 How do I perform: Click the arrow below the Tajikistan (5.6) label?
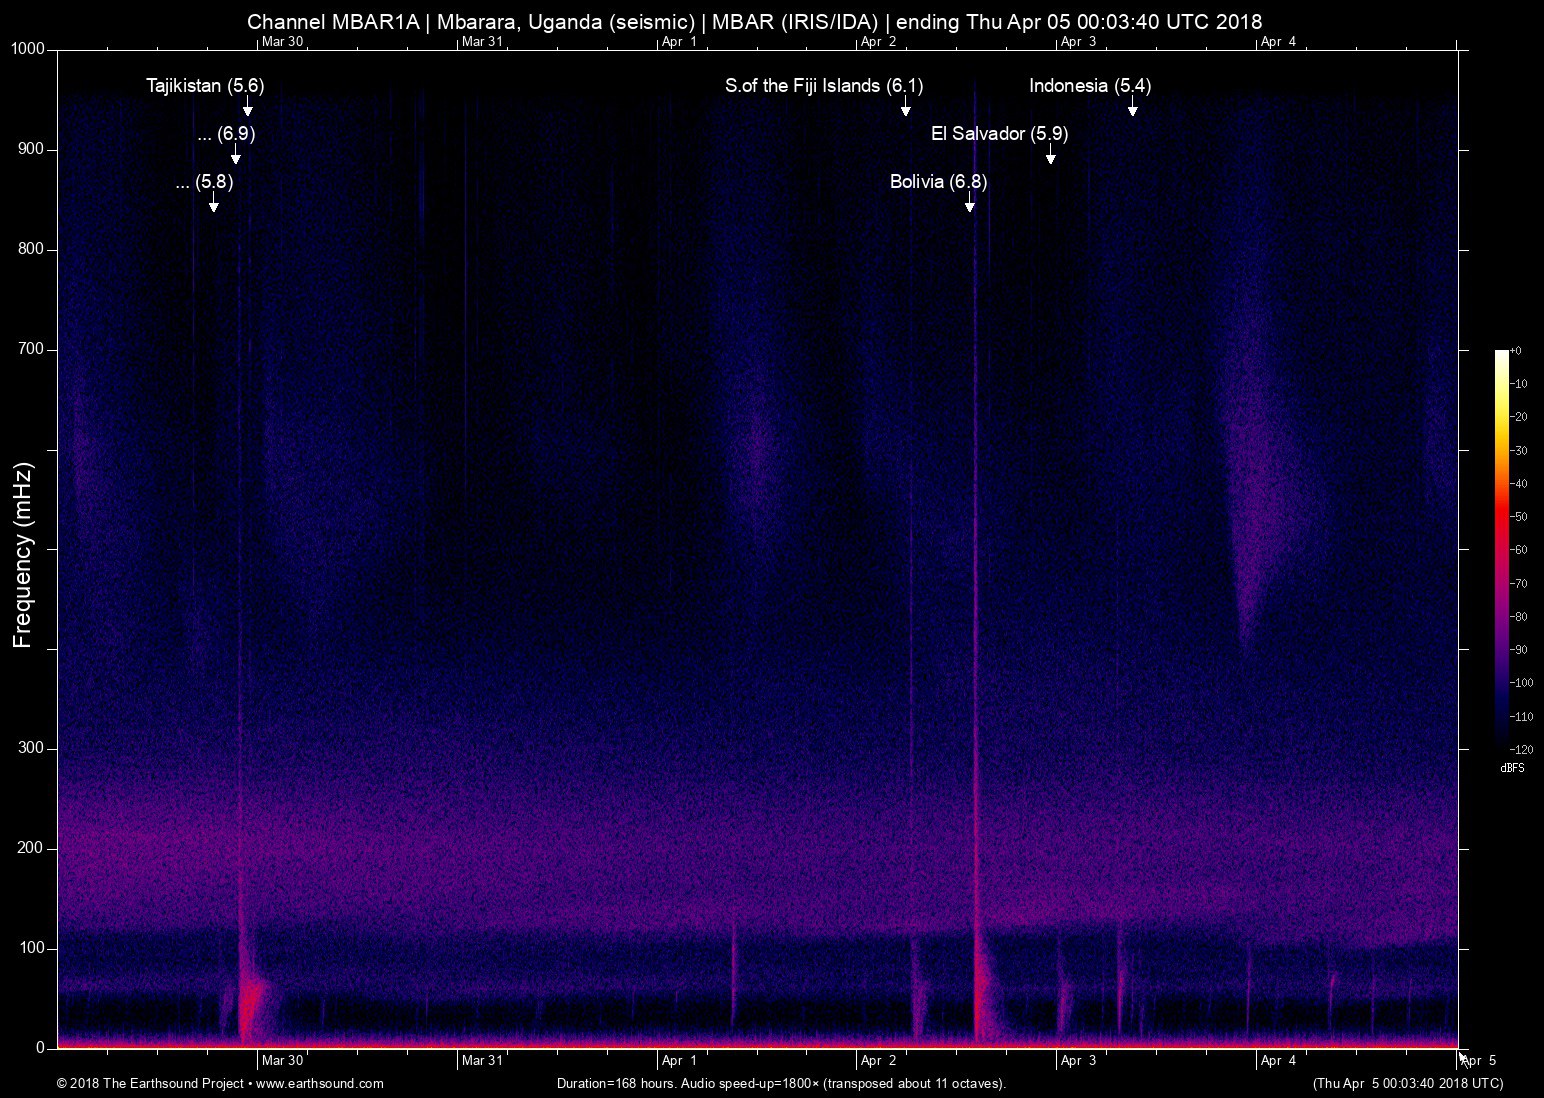tap(247, 108)
